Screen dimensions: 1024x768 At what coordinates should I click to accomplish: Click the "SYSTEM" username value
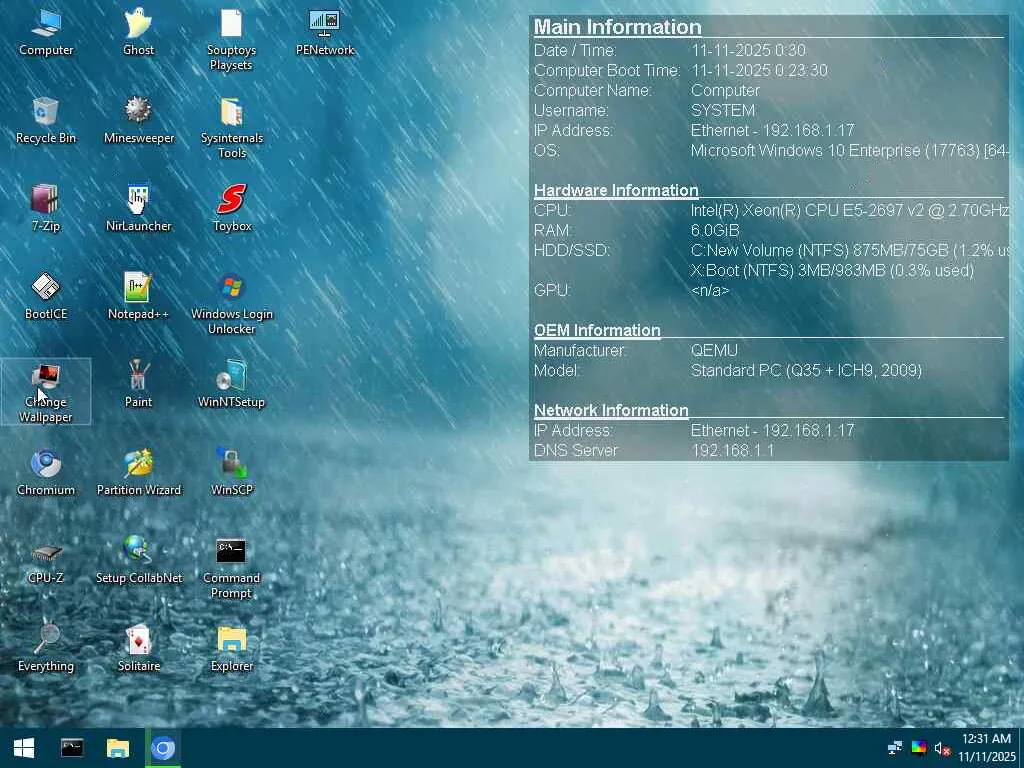[x=723, y=110]
